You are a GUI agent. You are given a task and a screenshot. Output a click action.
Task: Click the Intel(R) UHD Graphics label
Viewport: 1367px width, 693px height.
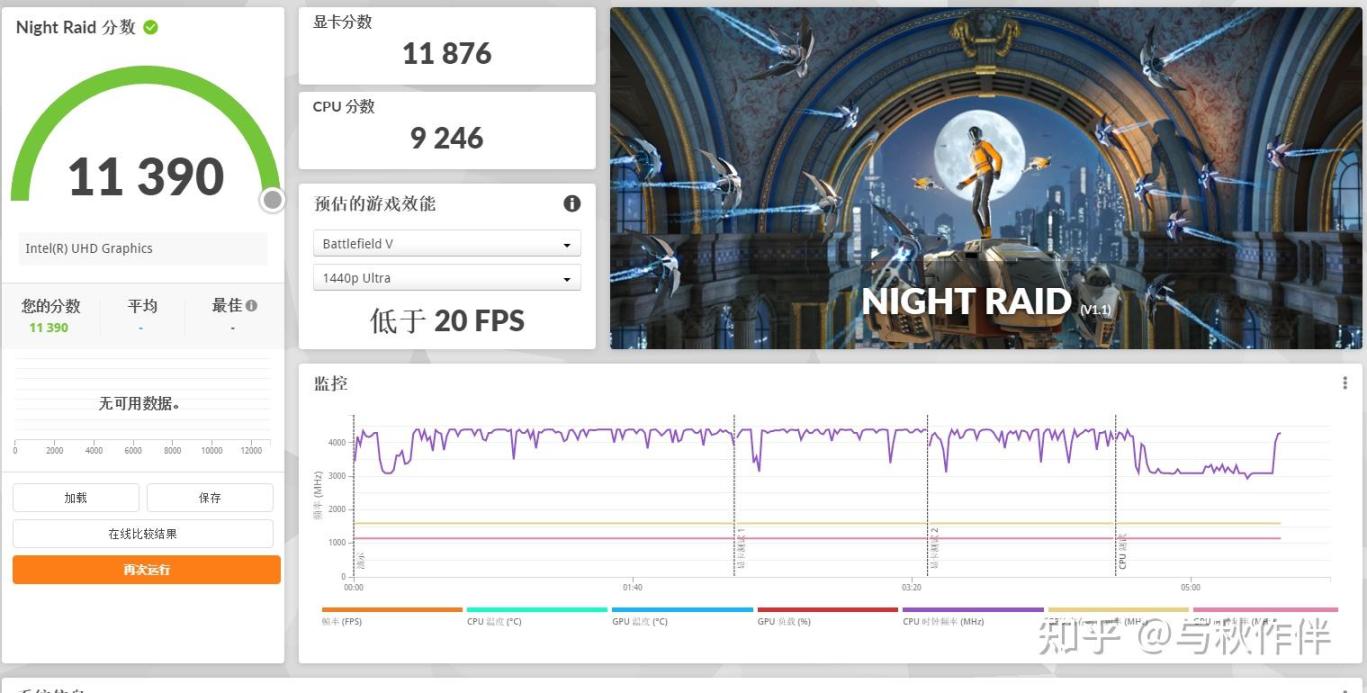click(x=89, y=249)
